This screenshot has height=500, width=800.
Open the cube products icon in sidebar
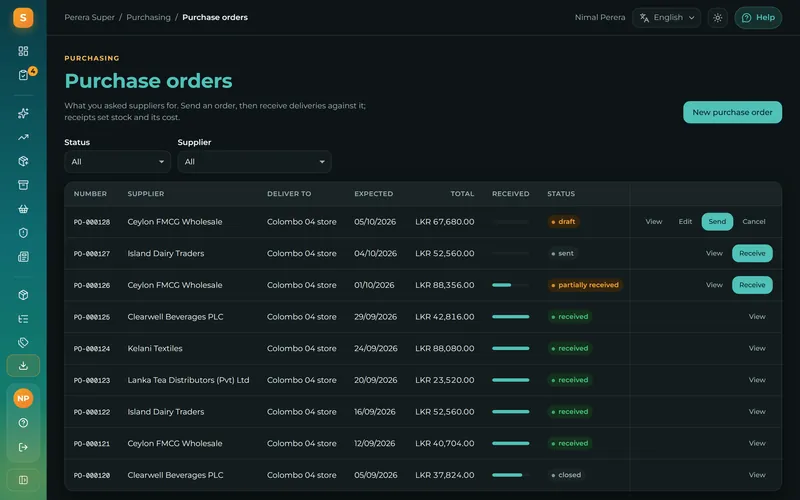23,295
